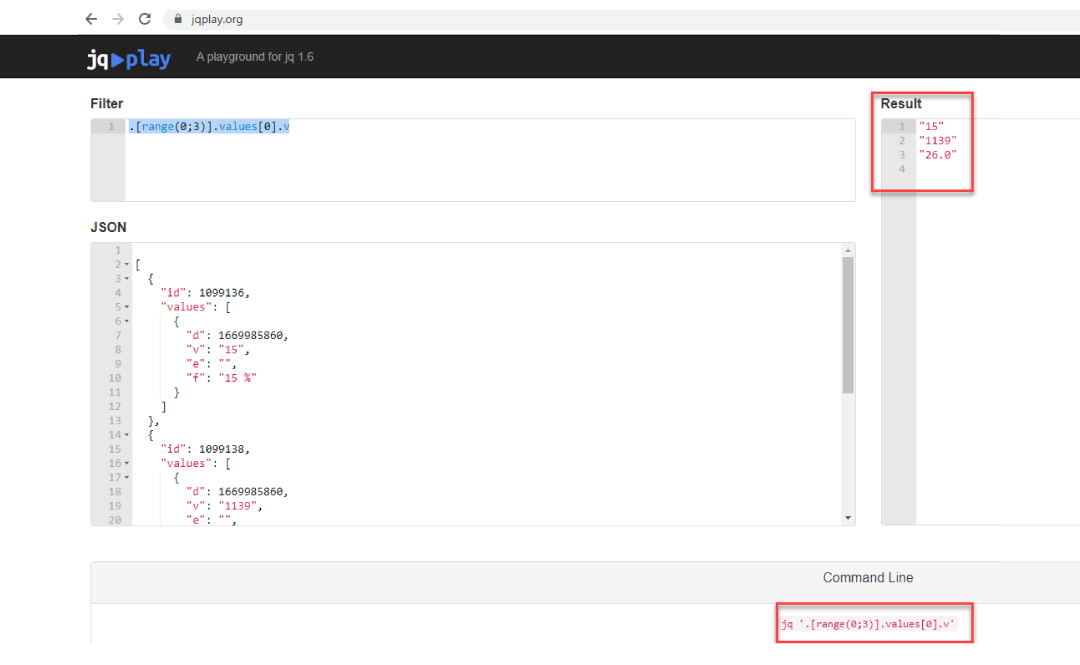Collapse the second object at line 14
The height and width of the screenshot is (665, 1080).
tap(127, 435)
